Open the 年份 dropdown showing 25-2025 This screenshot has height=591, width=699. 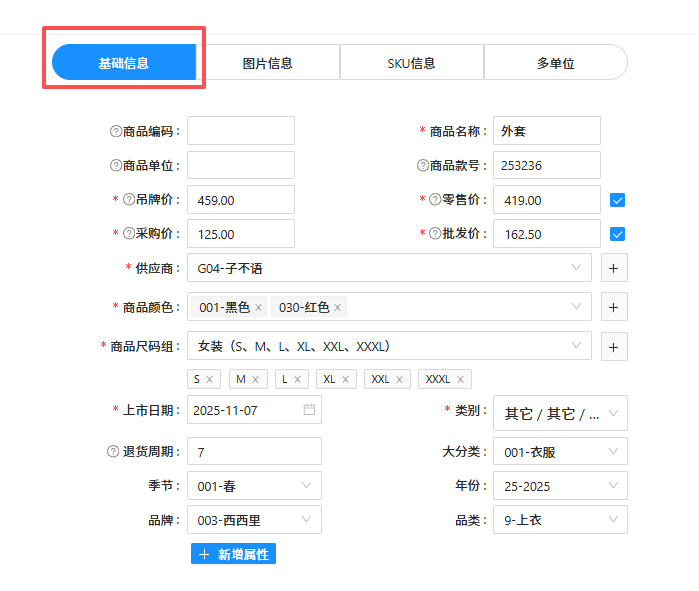click(560, 485)
